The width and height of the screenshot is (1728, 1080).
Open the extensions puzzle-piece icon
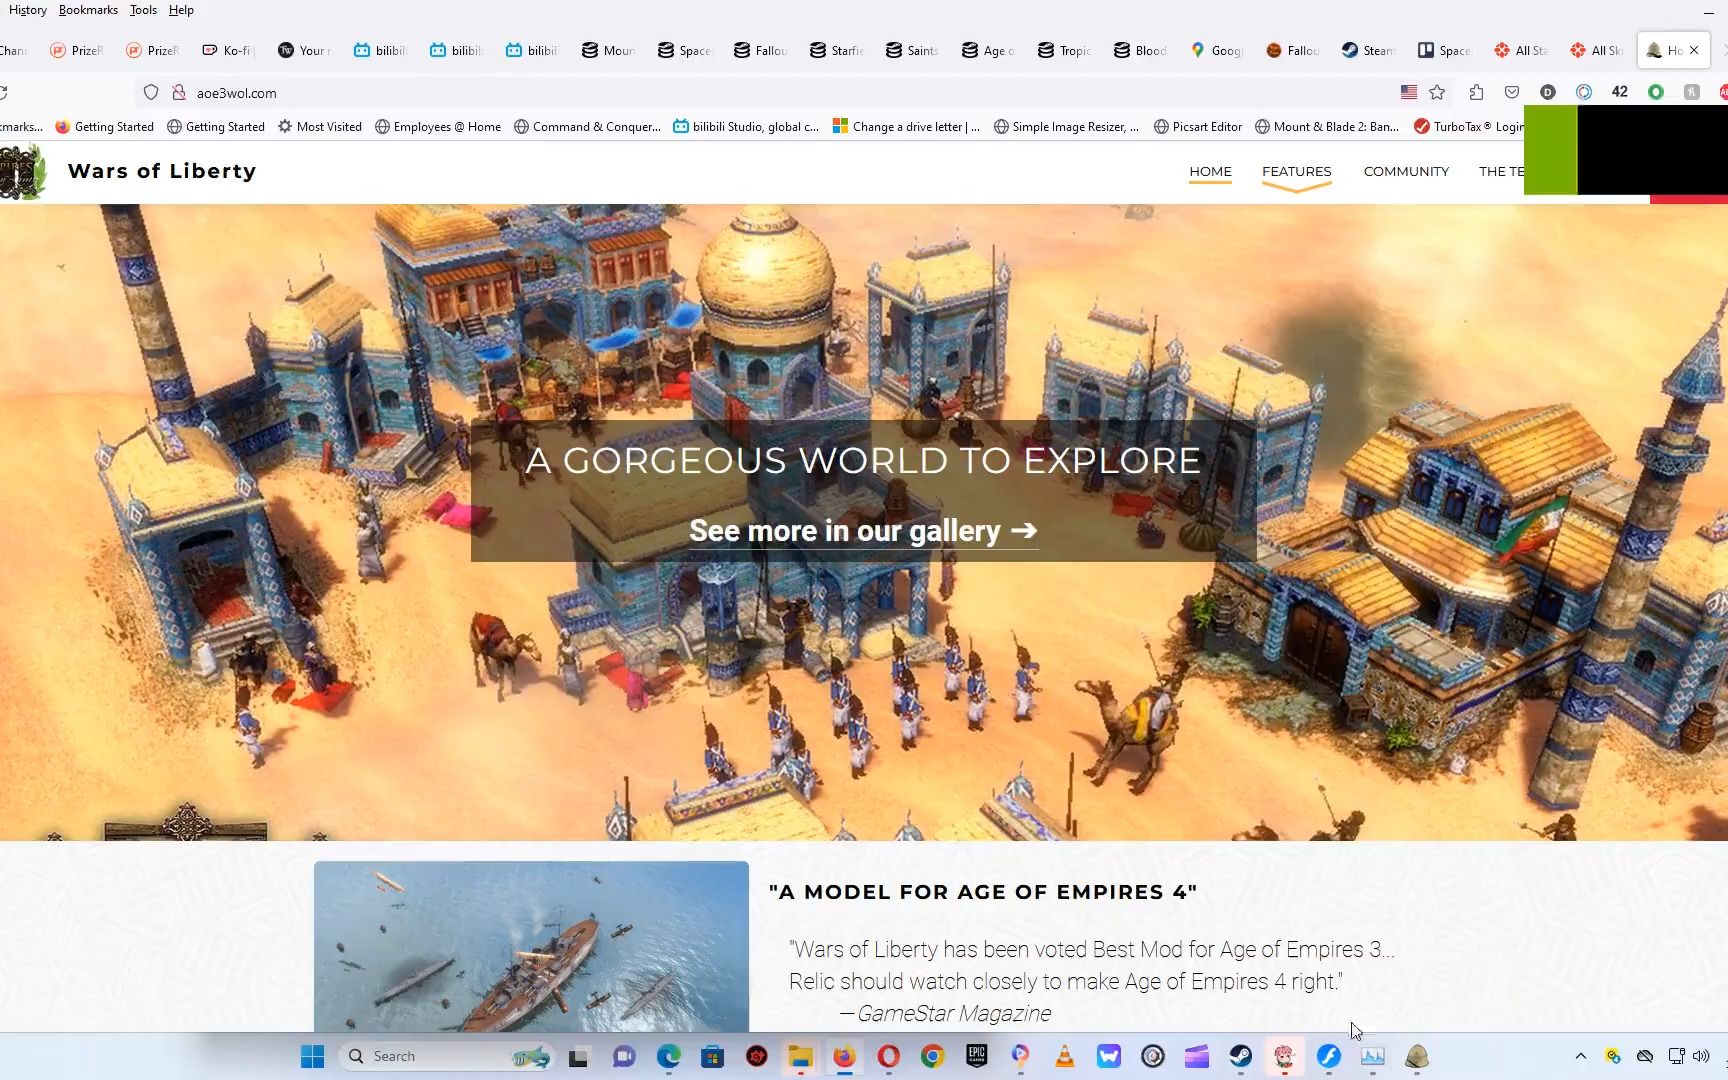[x=1476, y=92]
